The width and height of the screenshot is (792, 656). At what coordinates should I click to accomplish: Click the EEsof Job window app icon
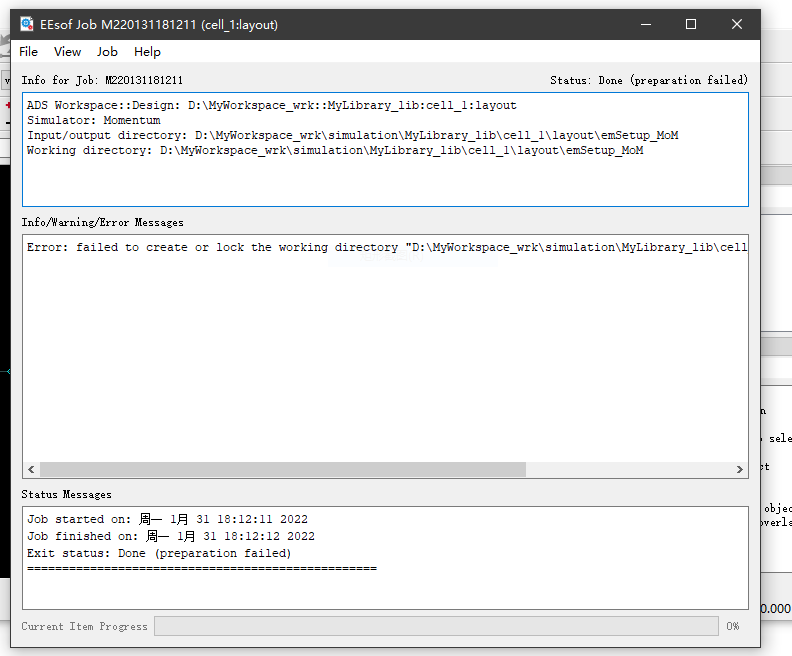[x=27, y=24]
